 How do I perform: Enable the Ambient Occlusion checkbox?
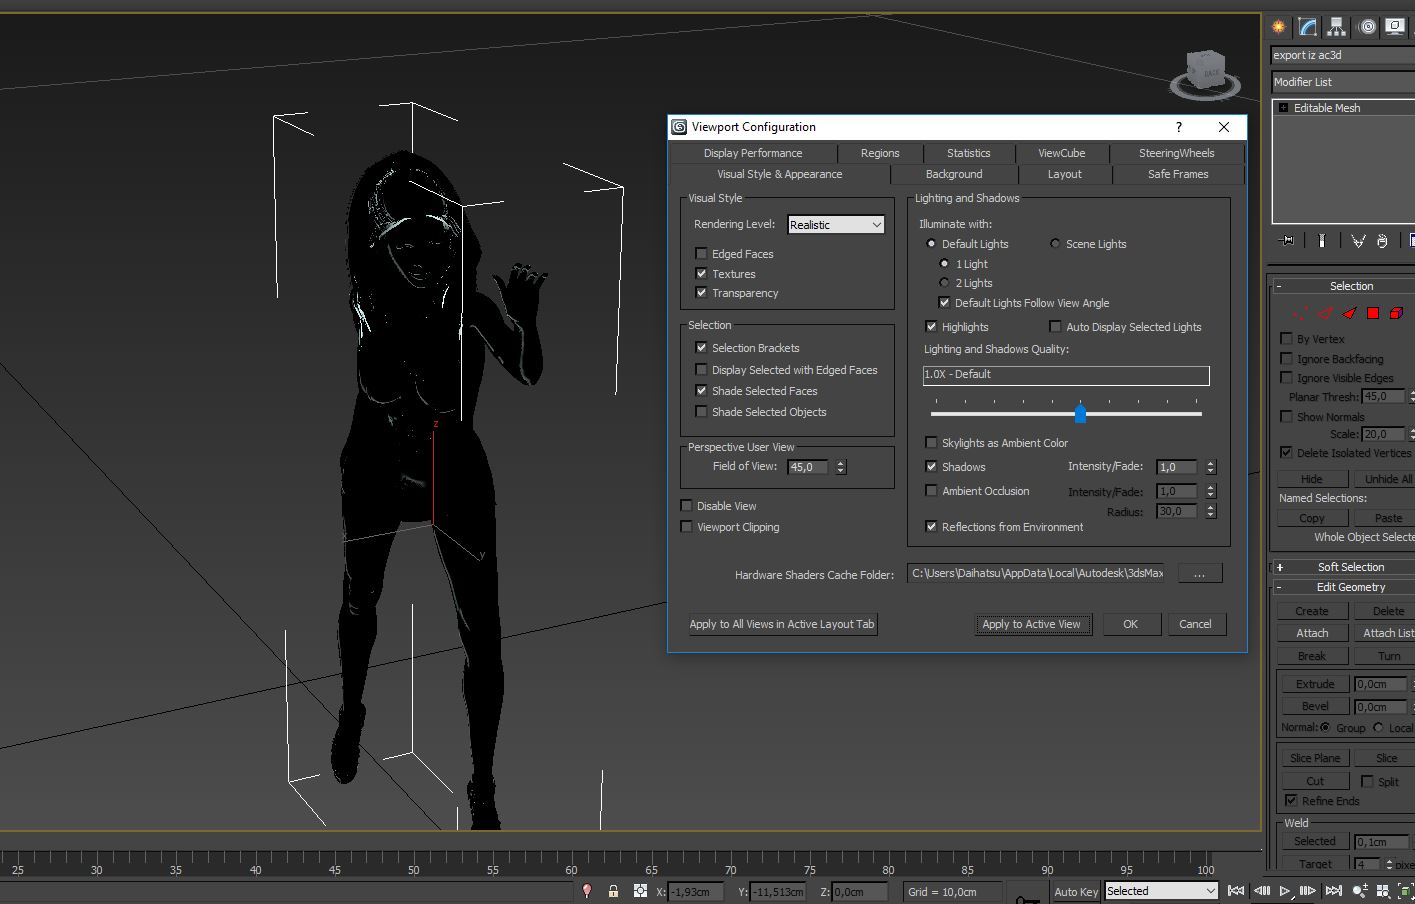click(x=932, y=491)
